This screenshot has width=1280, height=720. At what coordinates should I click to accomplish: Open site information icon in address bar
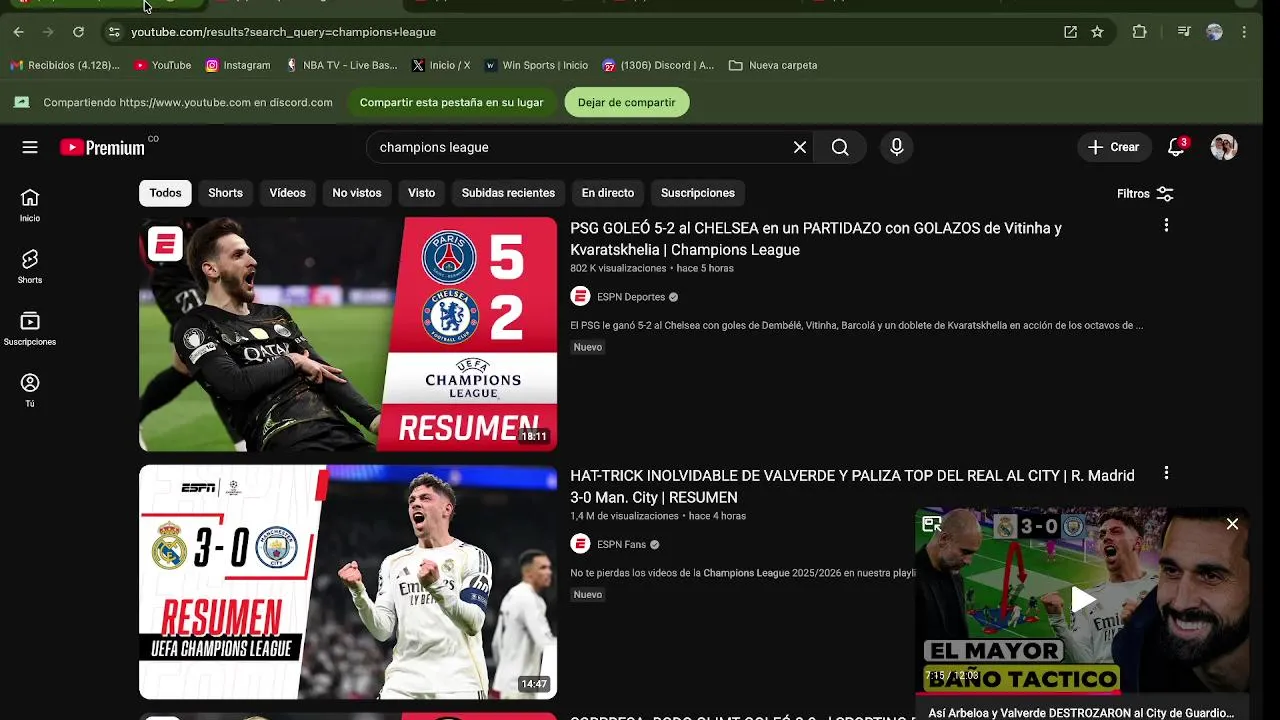(x=114, y=32)
